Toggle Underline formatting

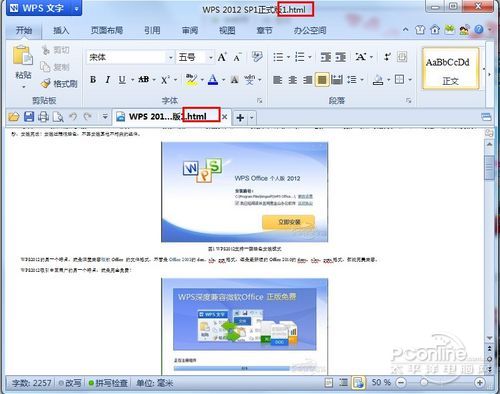pos(122,80)
